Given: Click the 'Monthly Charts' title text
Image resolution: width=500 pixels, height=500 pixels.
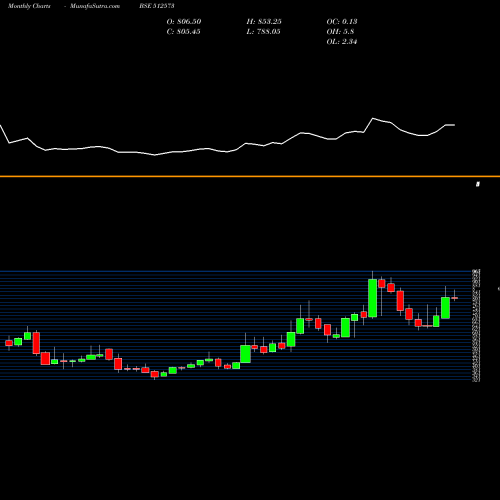Looking at the screenshot, I should click(29, 6).
